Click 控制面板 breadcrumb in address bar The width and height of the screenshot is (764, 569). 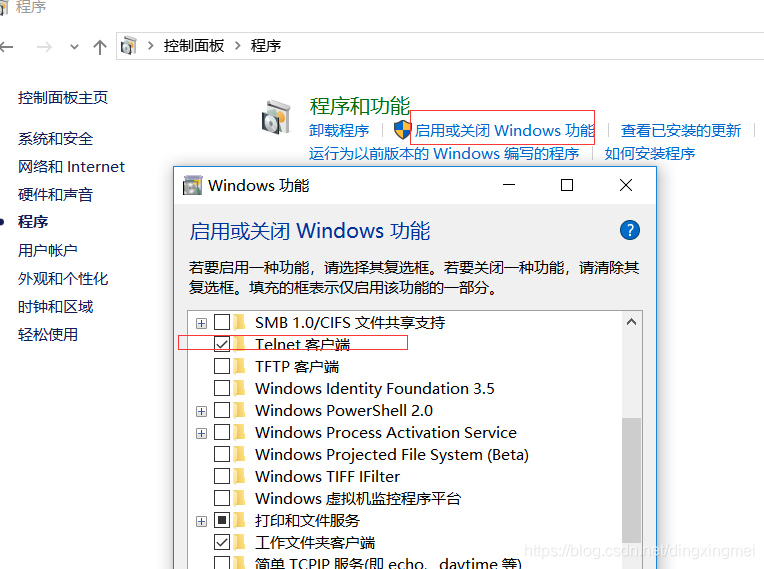click(194, 46)
